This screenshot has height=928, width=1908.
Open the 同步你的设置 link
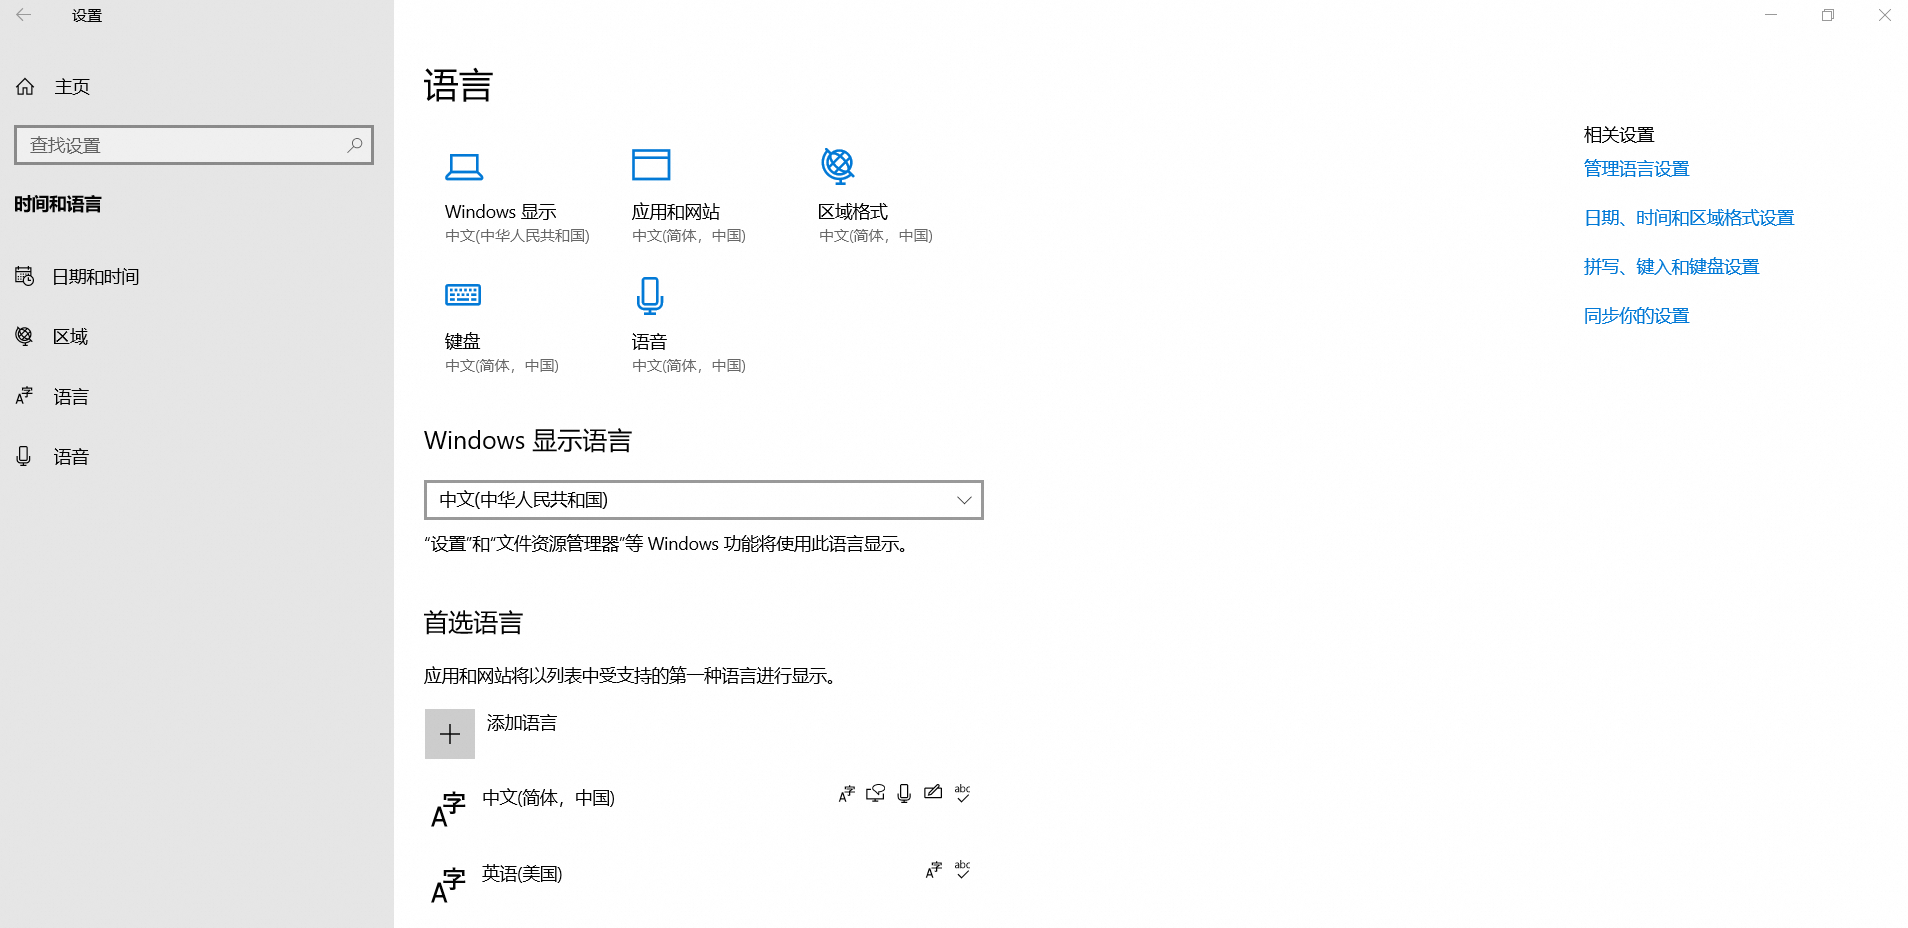(x=1636, y=316)
